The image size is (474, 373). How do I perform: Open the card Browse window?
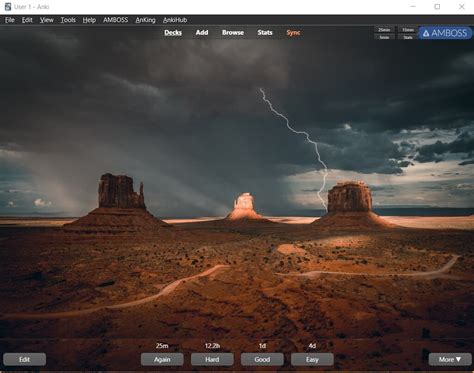233,32
